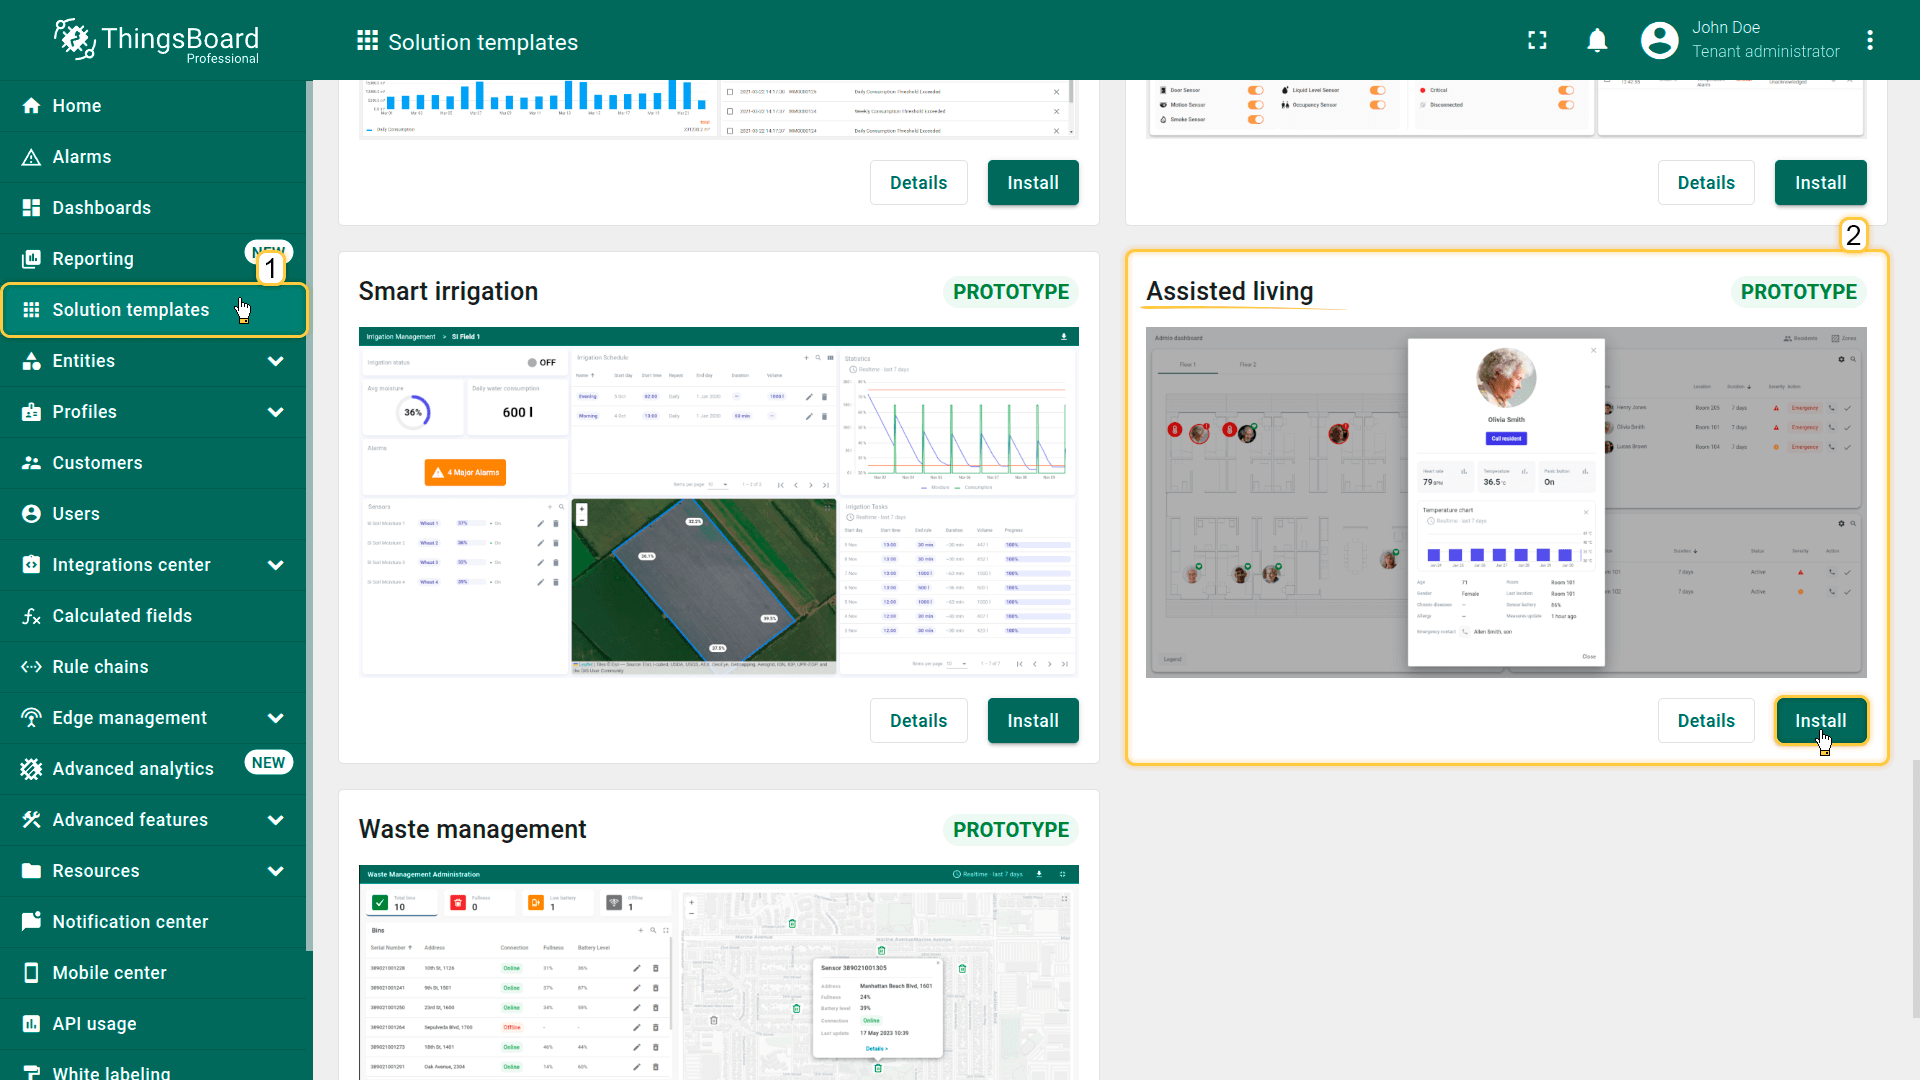Click the ThingsBoard logo
Image resolution: width=1920 pixels, height=1080 pixels.
(157, 40)
